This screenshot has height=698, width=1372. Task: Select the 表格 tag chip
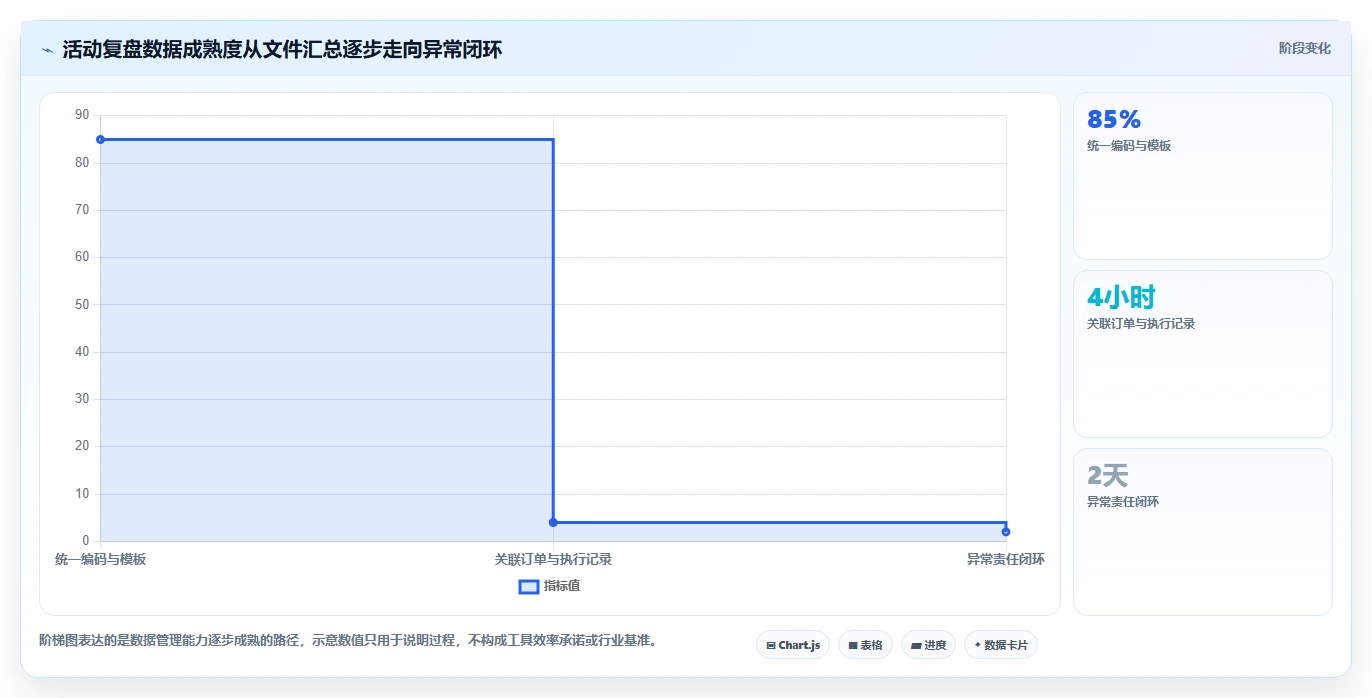pos(865,645)
